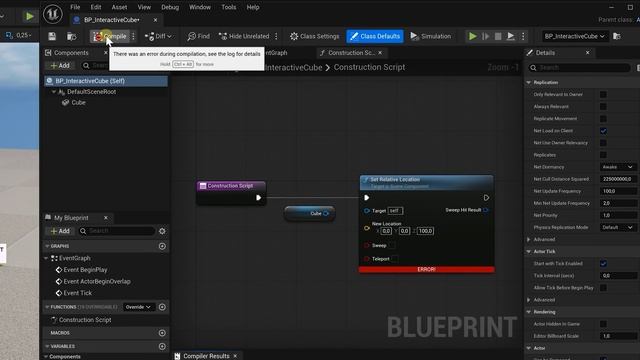The width and height of the screenshot is (640, 360).
Task: Open Class Settings
Action: coord(314,36)
